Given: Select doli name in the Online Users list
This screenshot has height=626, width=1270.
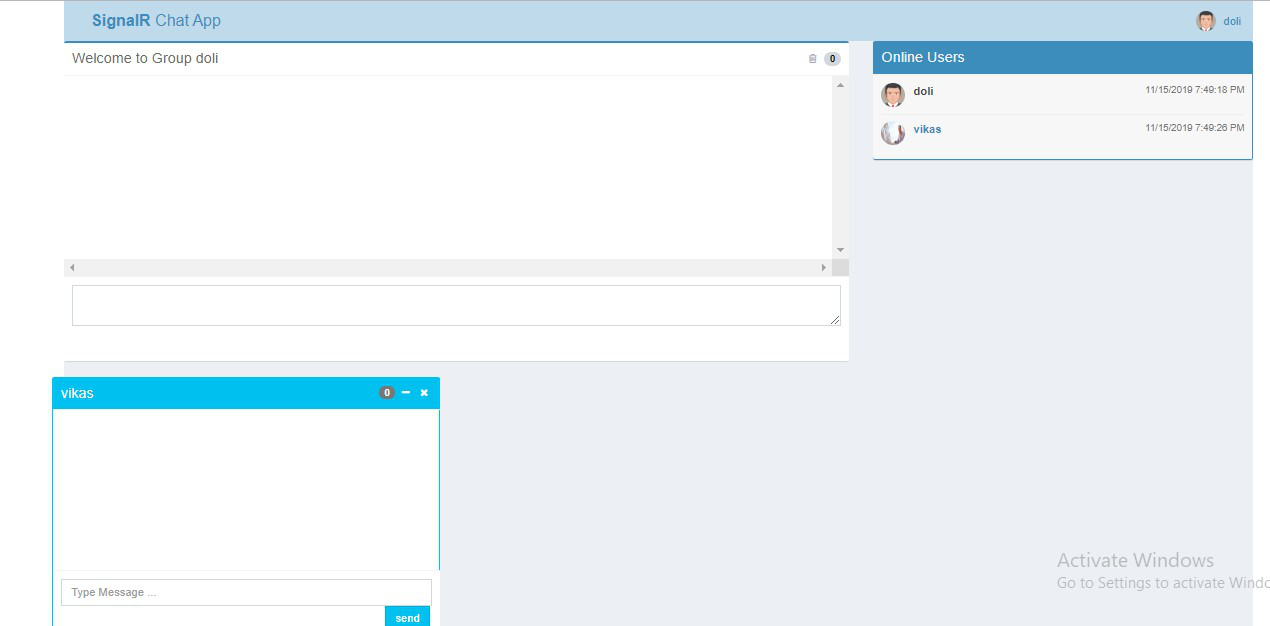Looking at the screenshot, I should (923, 91).
